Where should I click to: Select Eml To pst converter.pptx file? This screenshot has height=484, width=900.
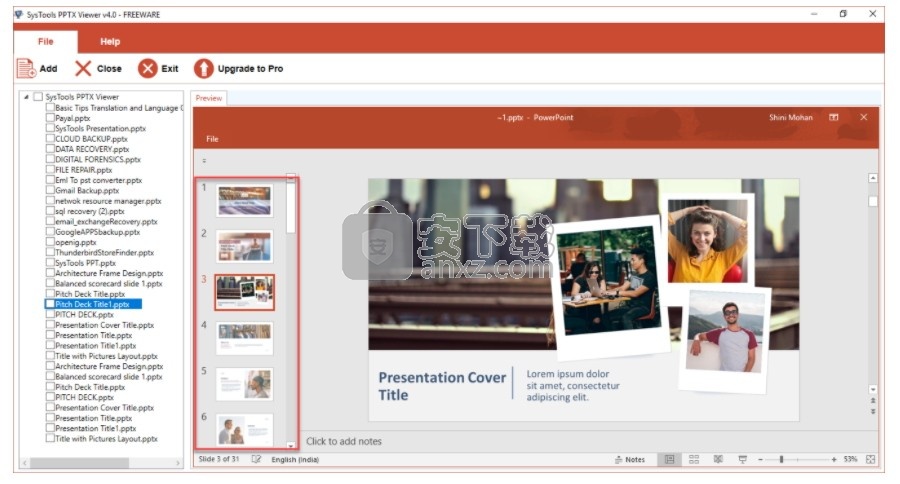click(x=98, y=180)
